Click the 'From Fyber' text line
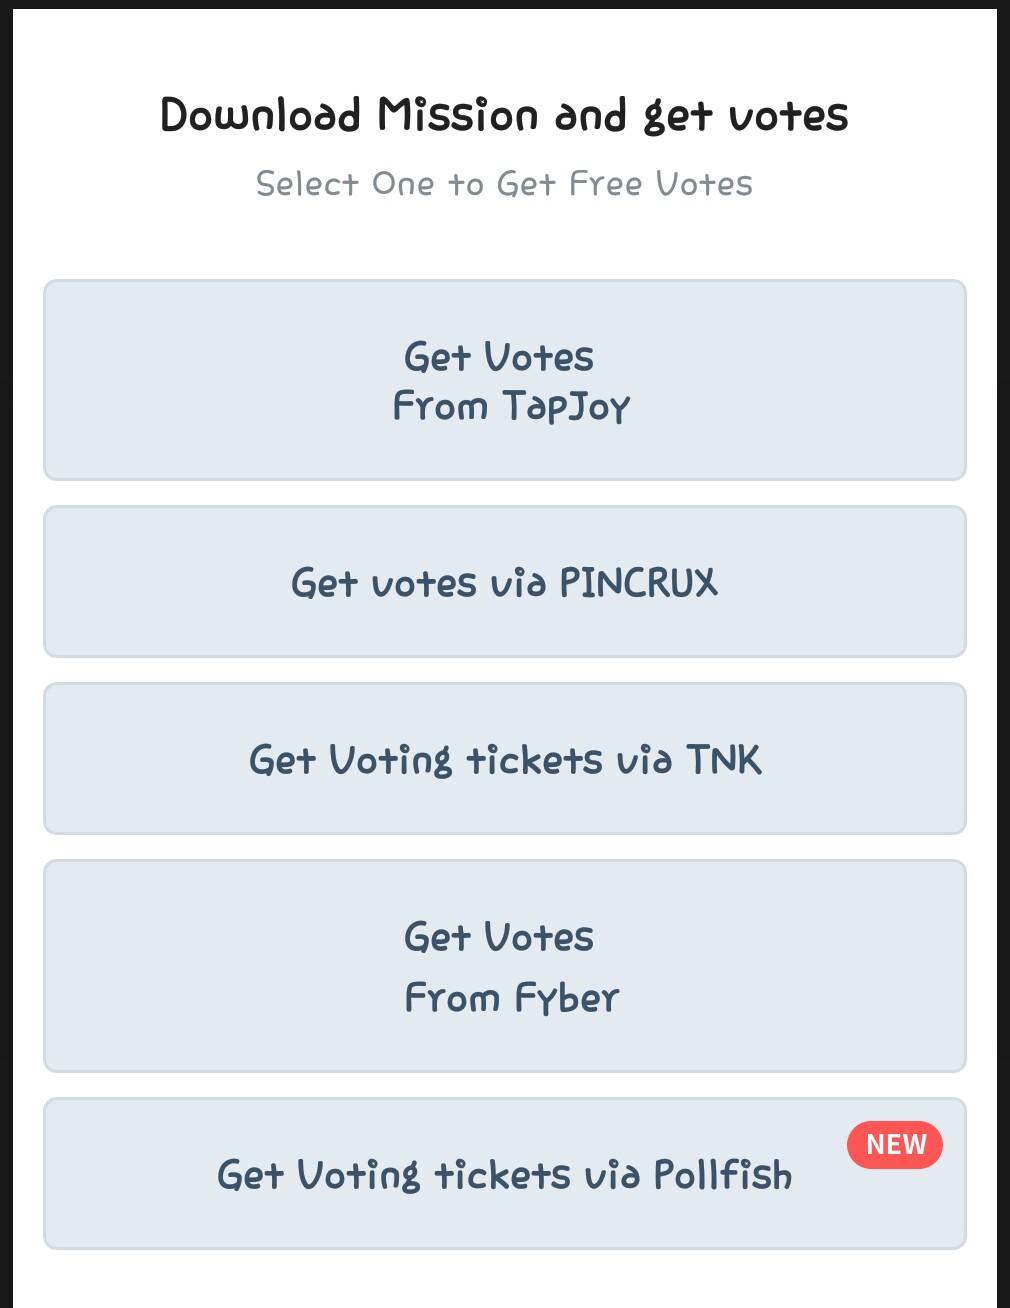 coord(511,998)
